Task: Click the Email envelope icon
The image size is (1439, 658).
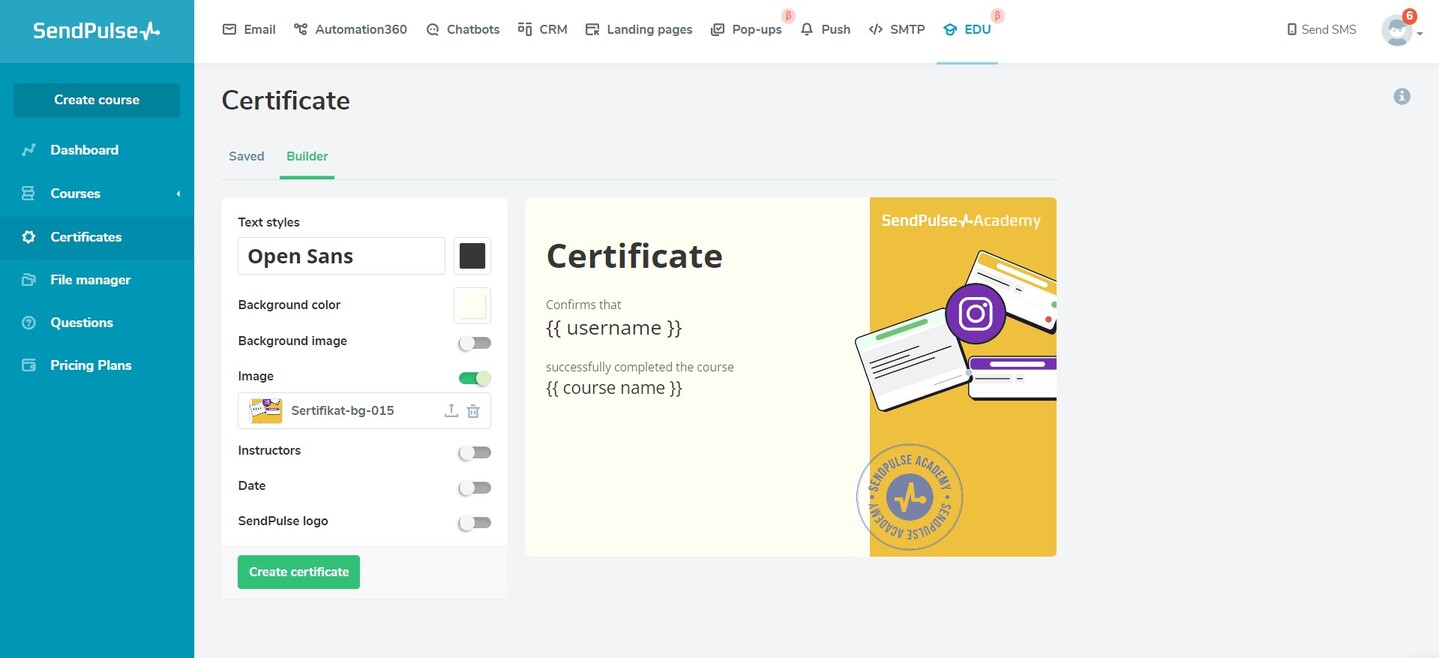Action: (x=229, y=29)
